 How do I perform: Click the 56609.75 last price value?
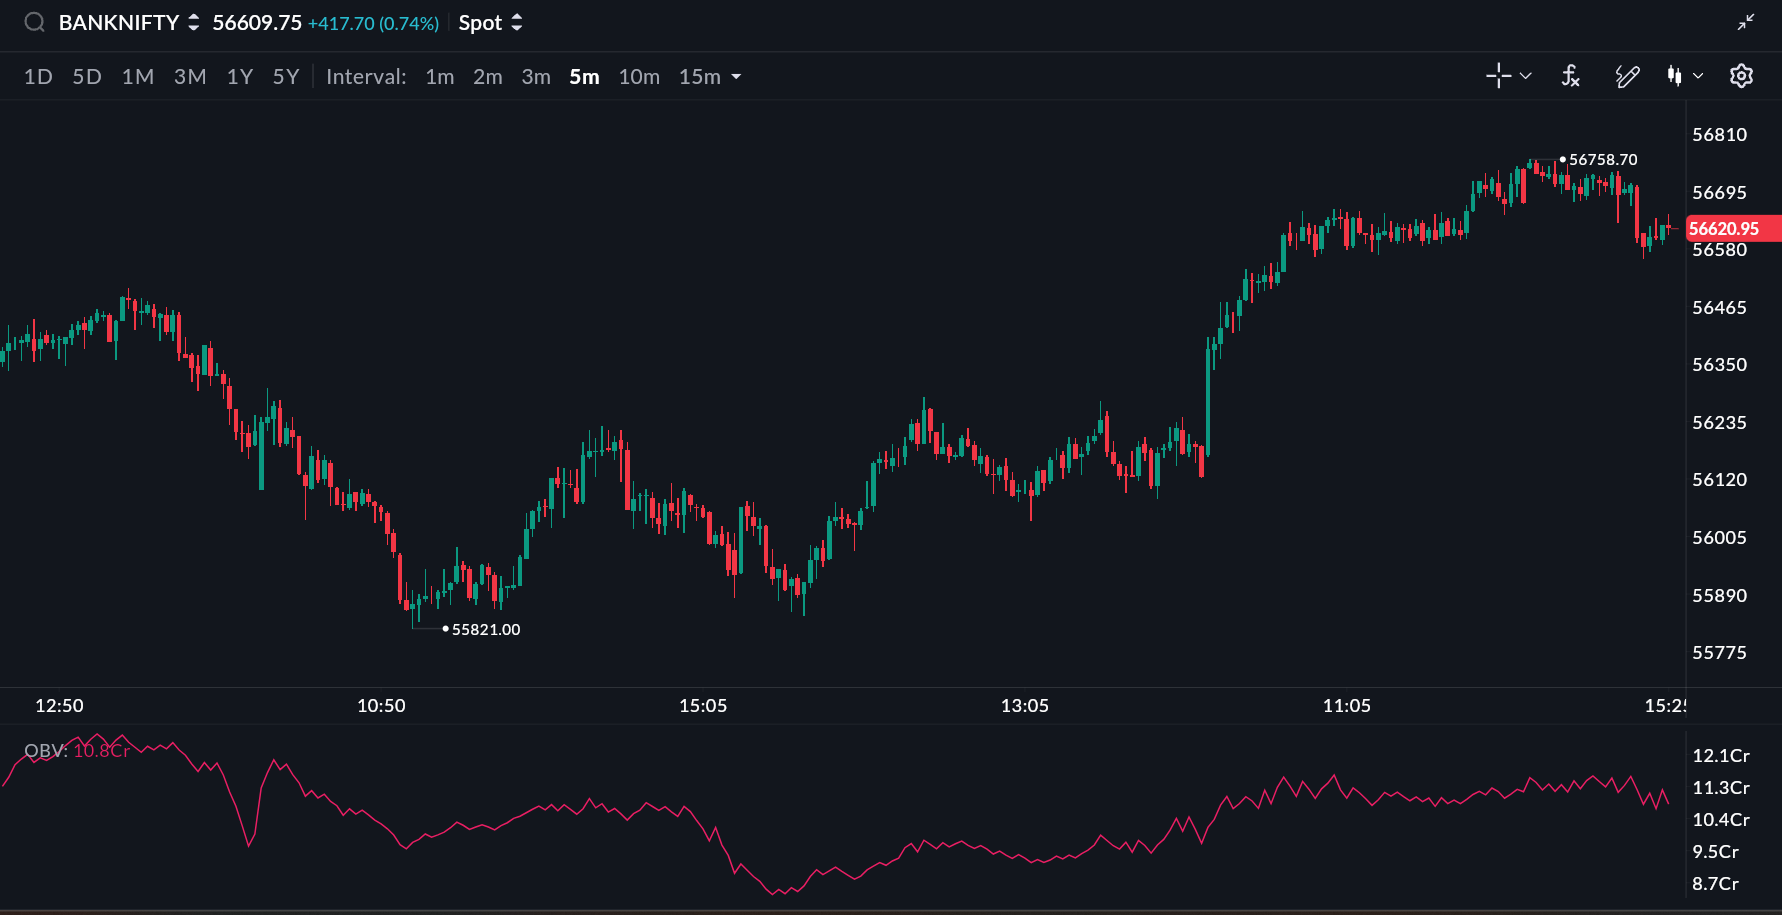[x=257, y=23]
